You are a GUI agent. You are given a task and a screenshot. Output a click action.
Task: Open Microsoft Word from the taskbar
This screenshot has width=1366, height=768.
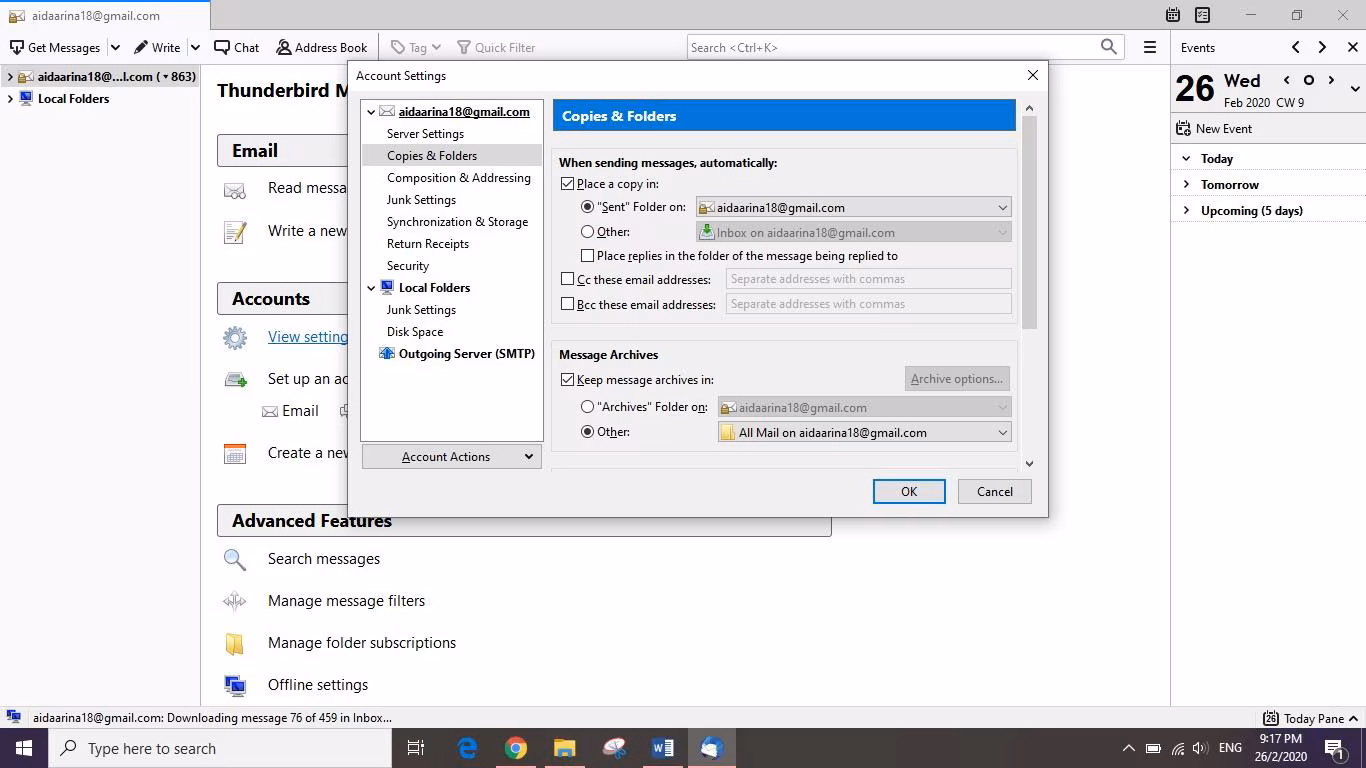(x=662, y=748)
